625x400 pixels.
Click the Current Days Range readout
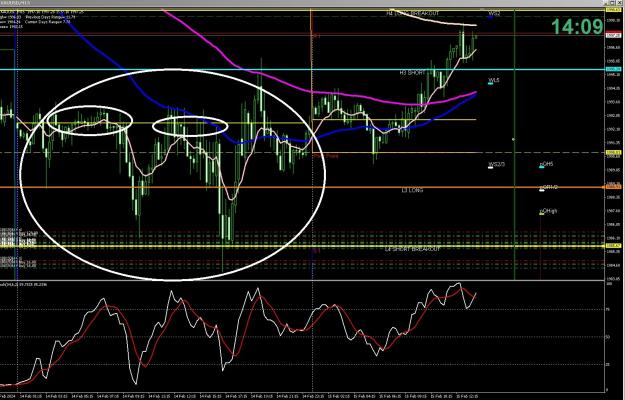click(49, 22)
